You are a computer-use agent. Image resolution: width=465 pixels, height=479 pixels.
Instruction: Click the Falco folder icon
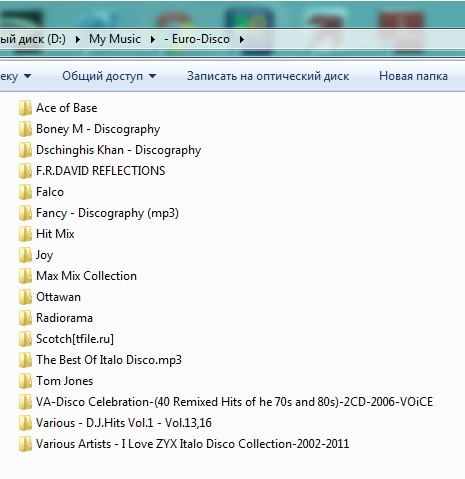point(25,192)
